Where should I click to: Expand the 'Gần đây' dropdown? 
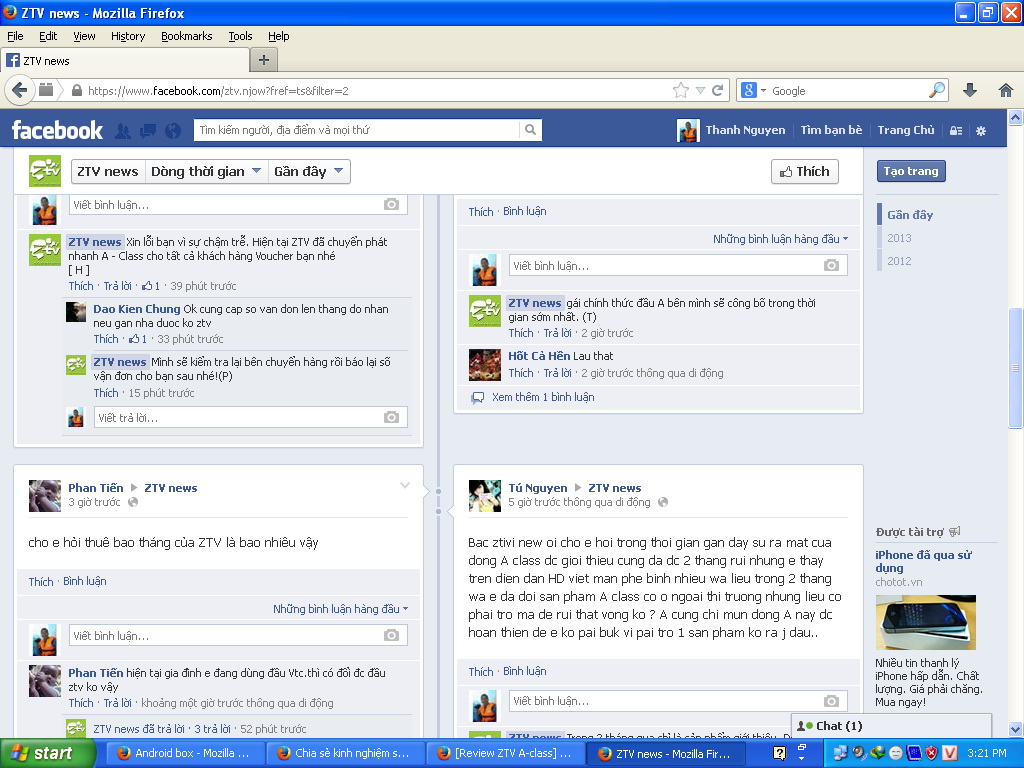click(309, 171)
